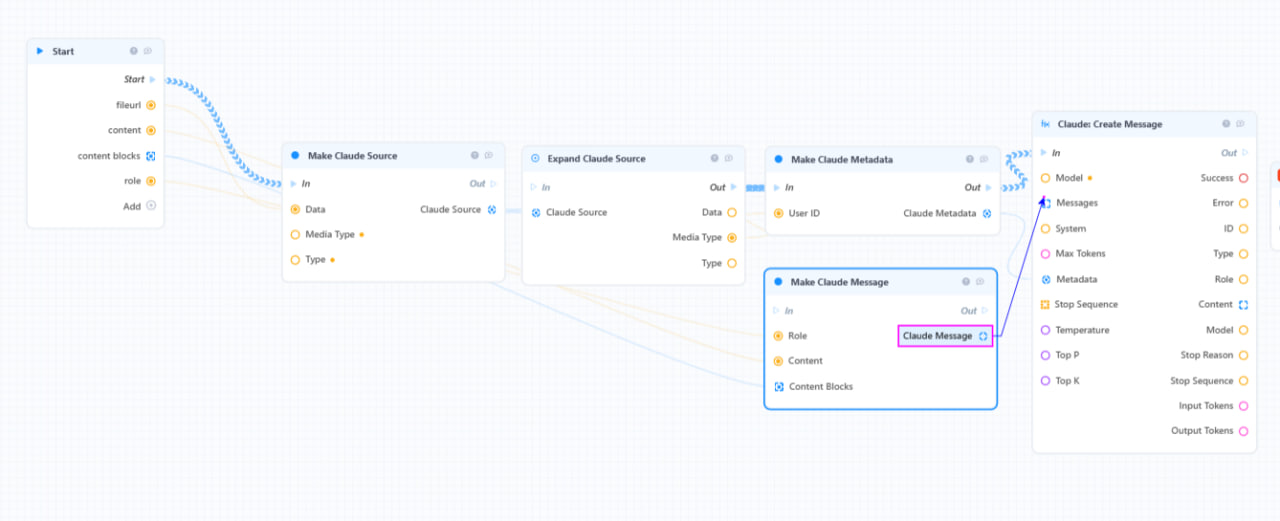Open comment icon on Make Claude Source
The image size is (1280, 521).
click(489, 155)
